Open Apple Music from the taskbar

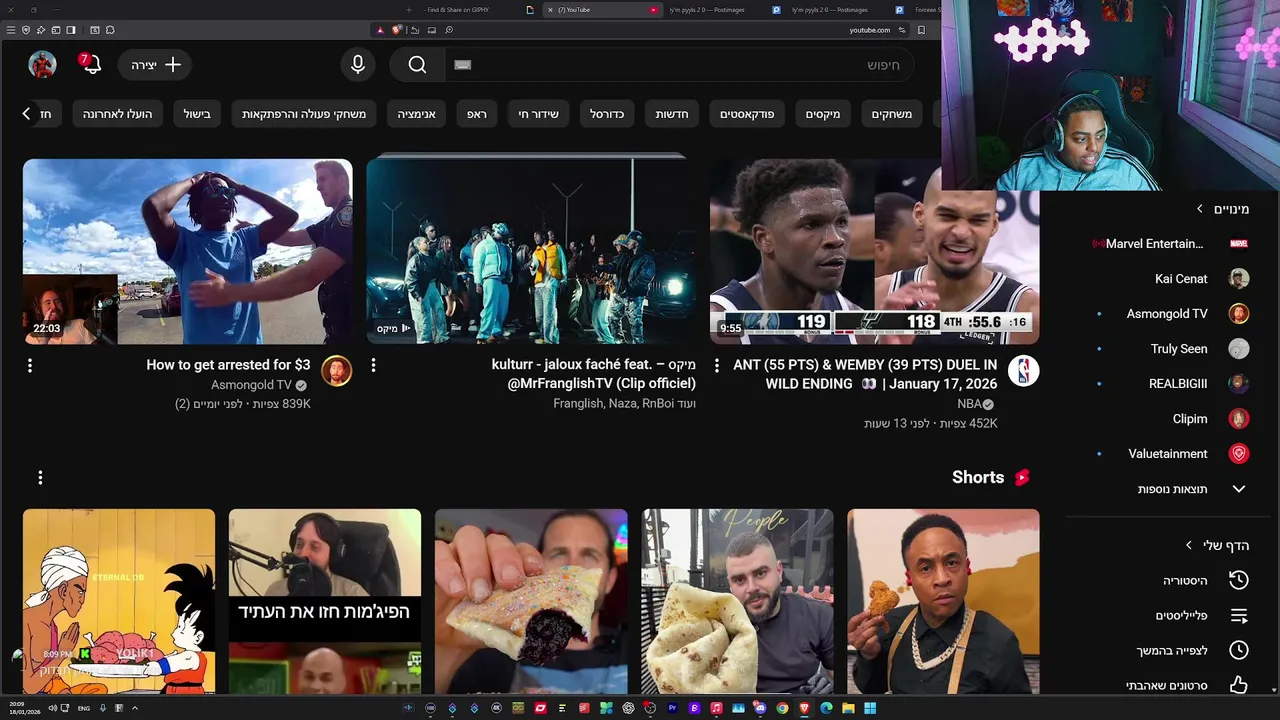(x=716, y=708)
